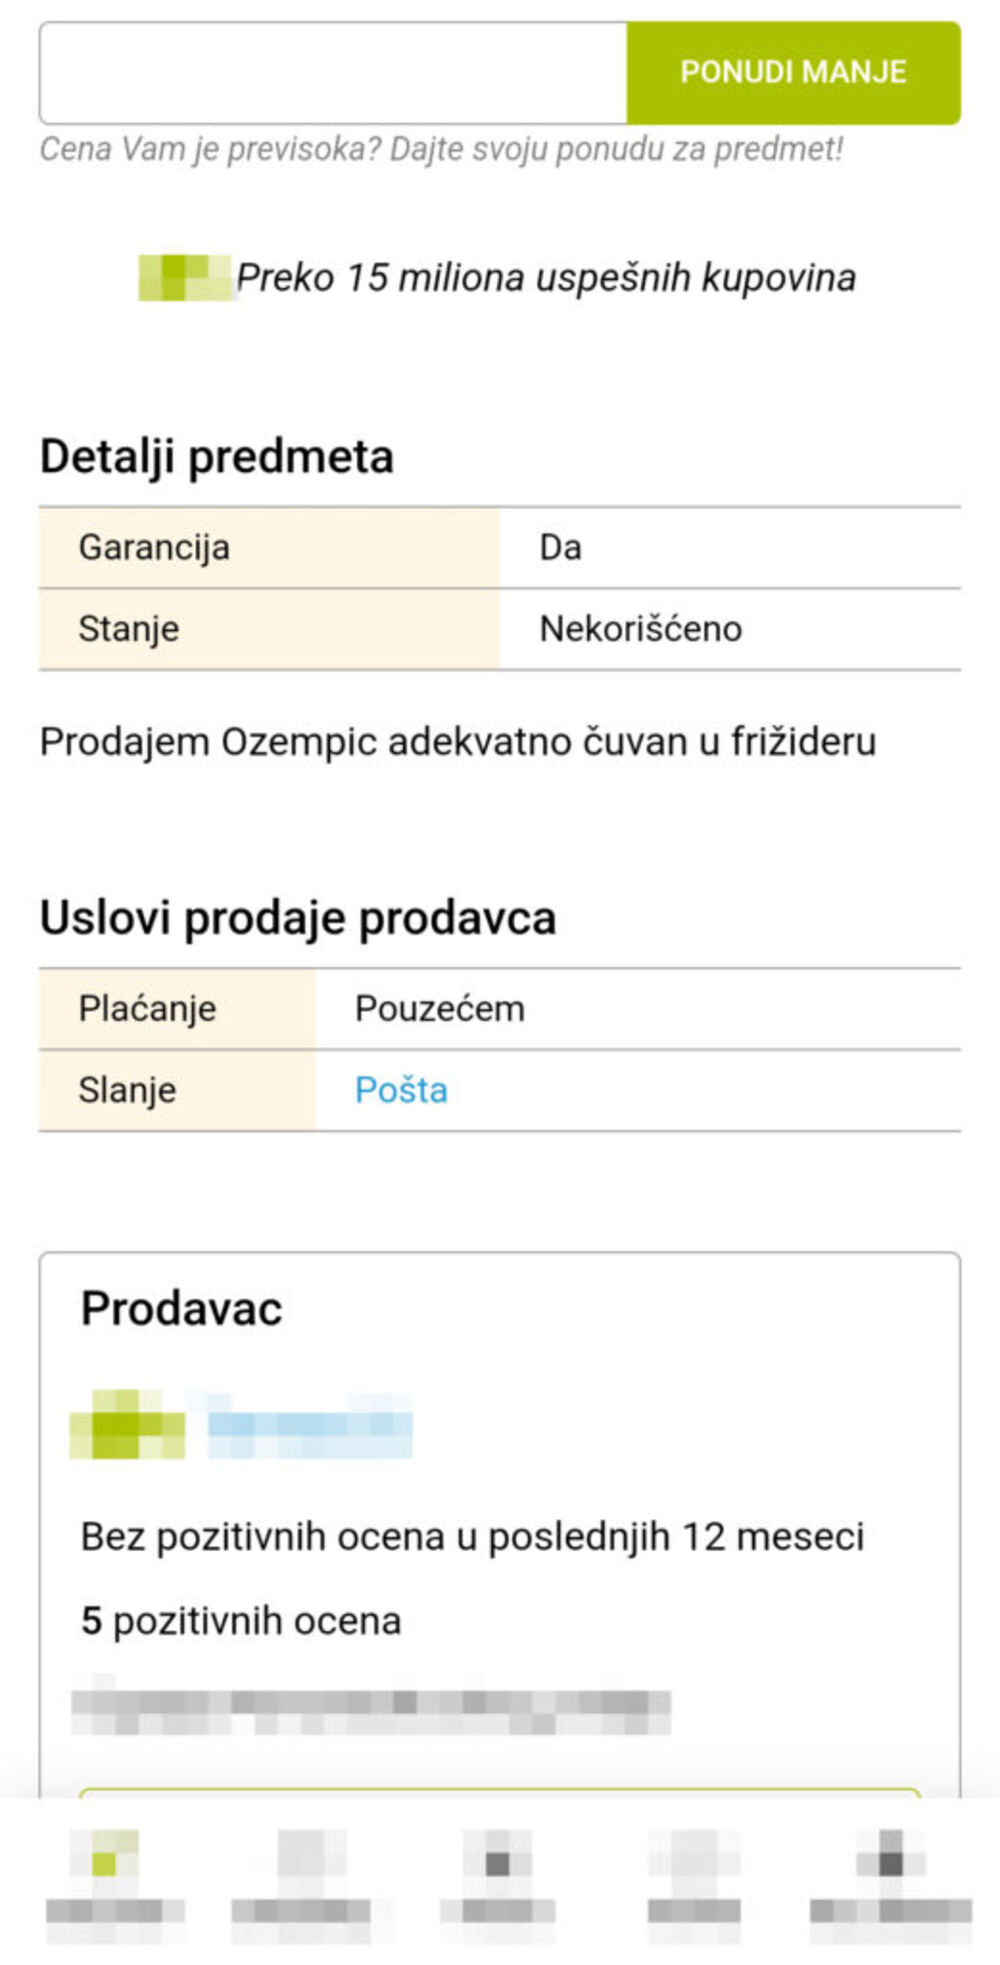Click the Pouzećem payment value
Viewport: 1000px width, 1965px height.
point(439,1009)
